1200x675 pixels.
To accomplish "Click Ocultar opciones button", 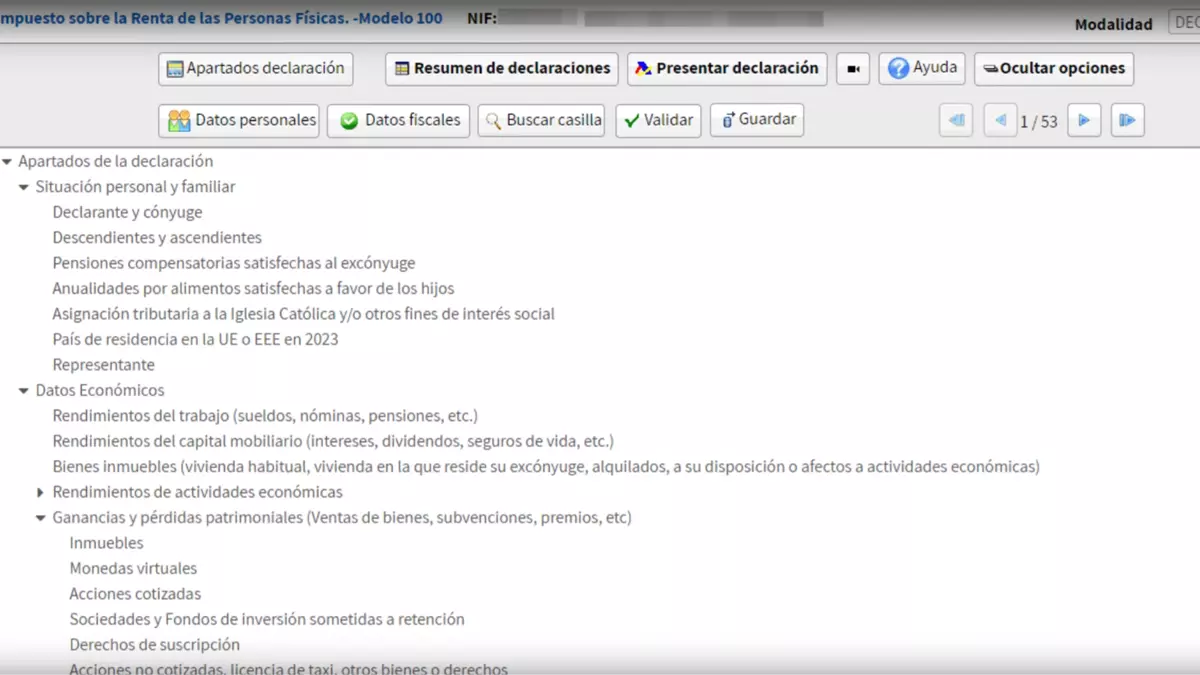I will pyautogui.click(x=1054, y=69).
